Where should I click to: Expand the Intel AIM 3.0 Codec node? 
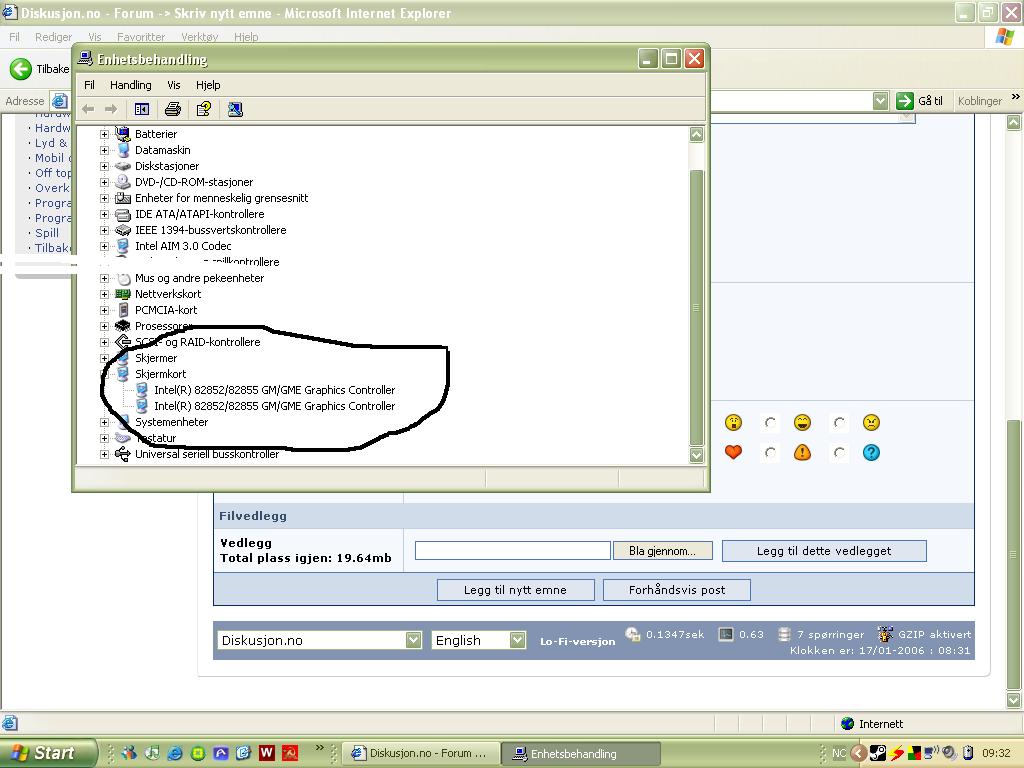click(104, 246)
